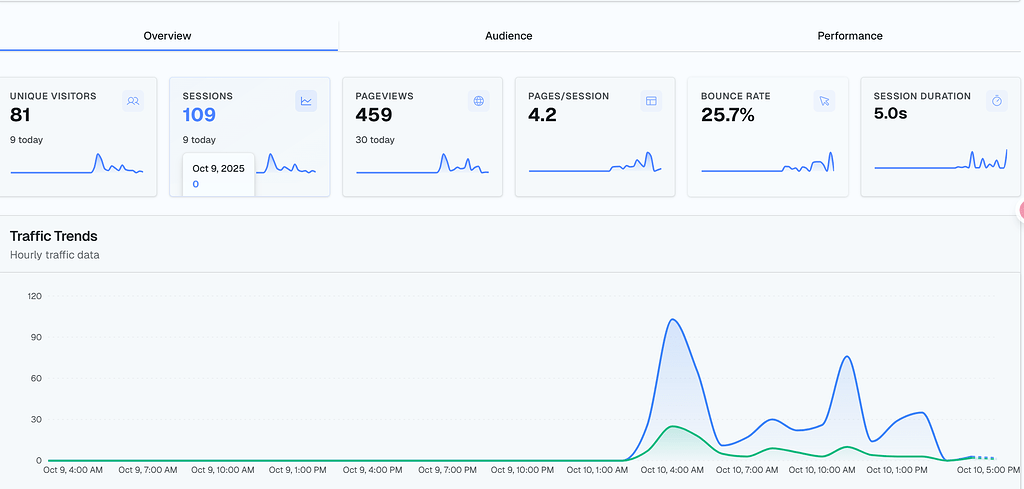This screenshot has height=489, width=1024.
Task: Click the SESSIONS card label
Action: 207,96
